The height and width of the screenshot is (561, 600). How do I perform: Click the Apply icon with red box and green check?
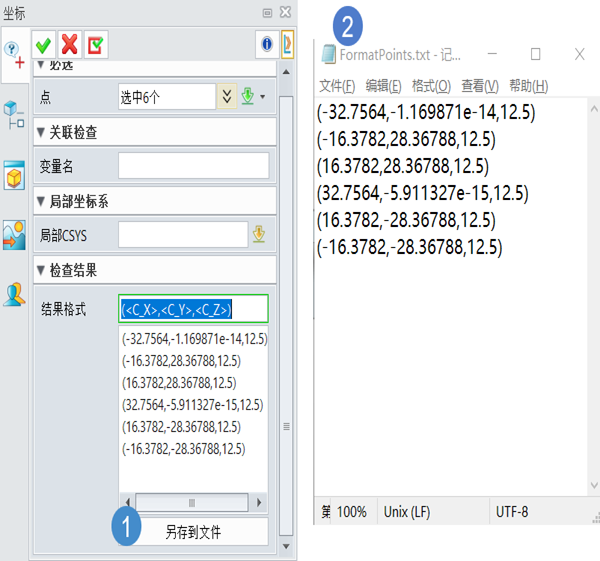(x=96, y=45)
